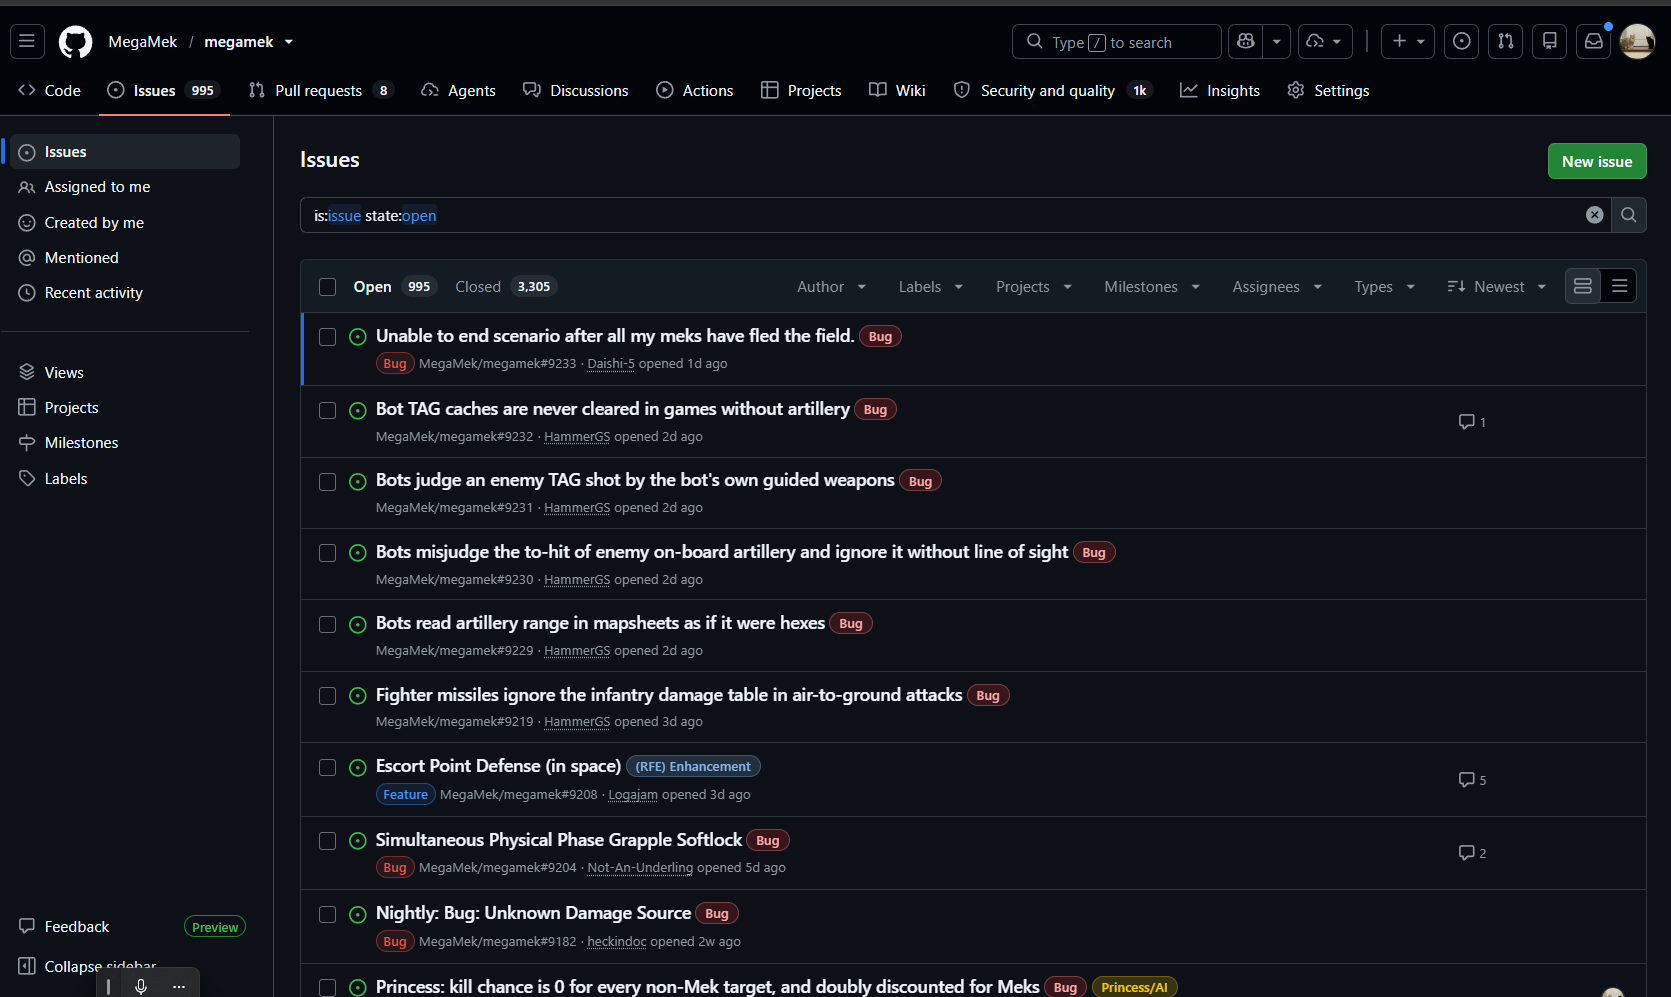Open Labels in the left sidebar
This screenshot has width=1671, height=997.
point(125,479)
